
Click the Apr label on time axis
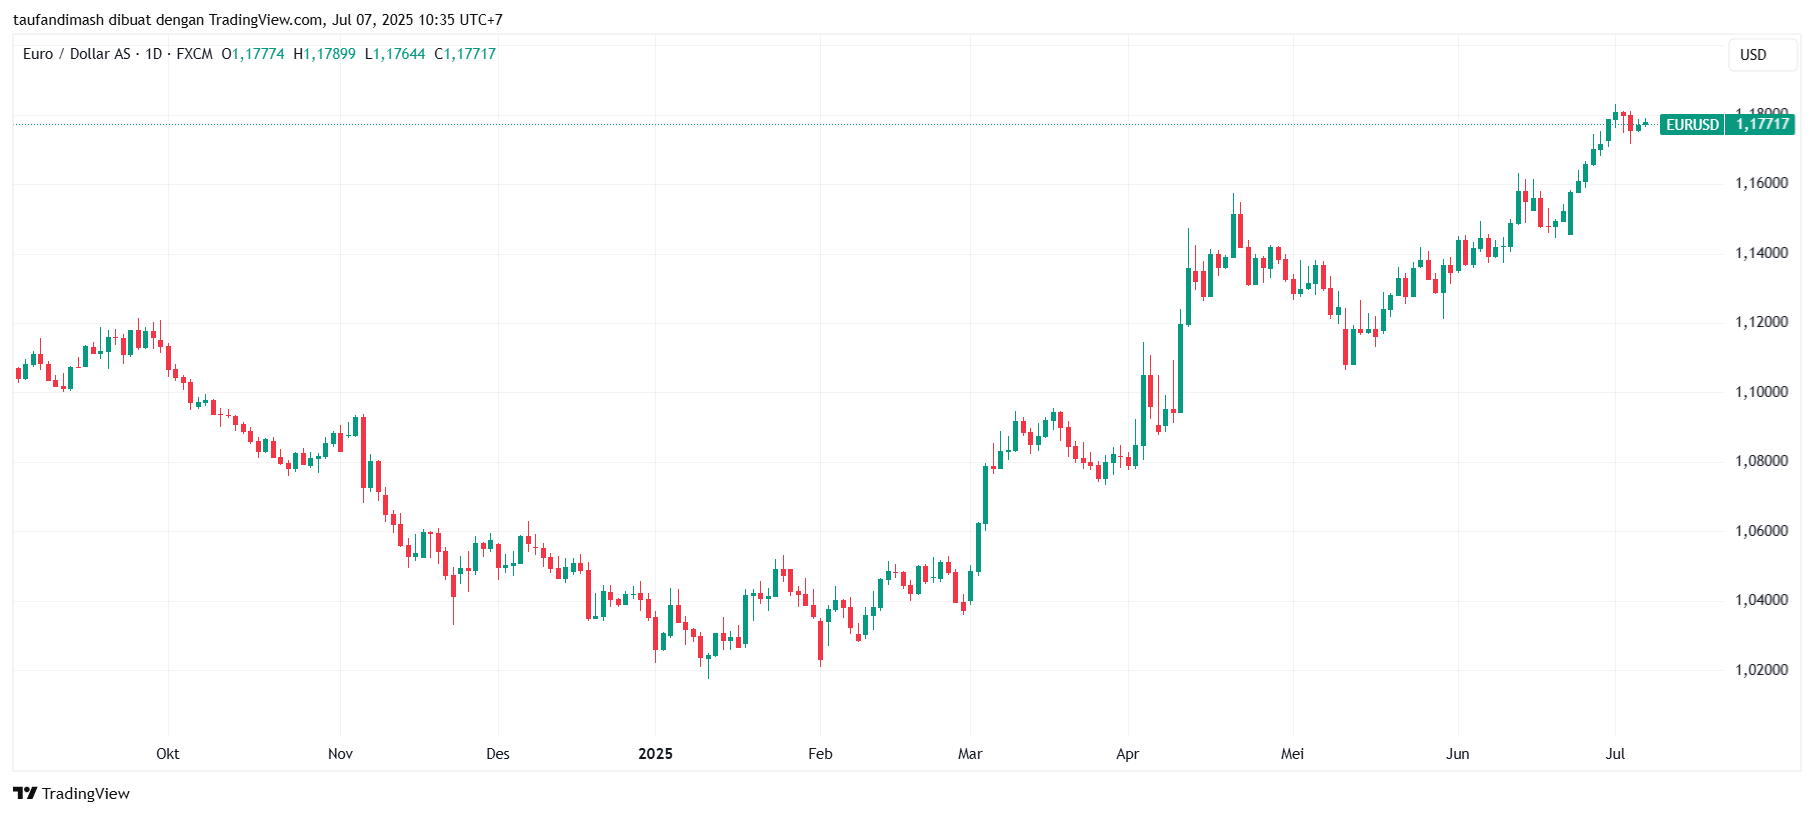point(1128,754)
